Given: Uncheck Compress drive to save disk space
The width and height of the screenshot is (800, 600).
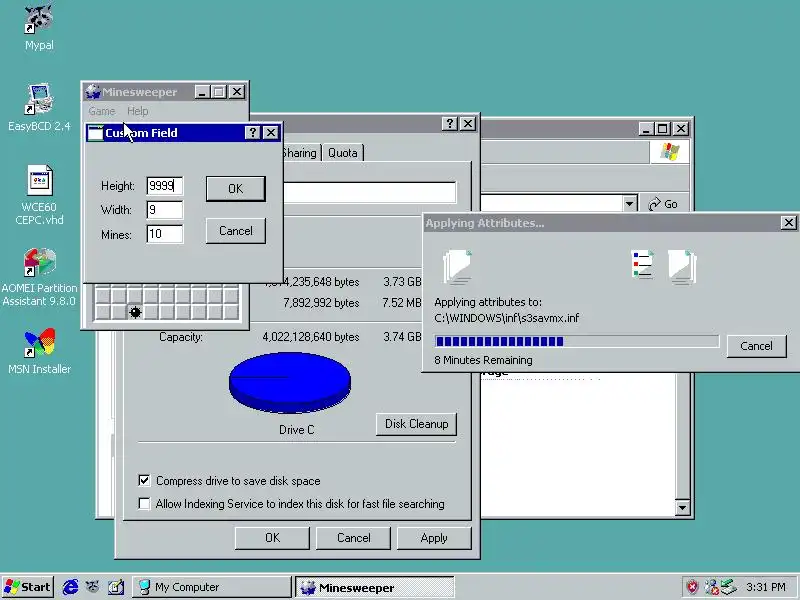Looking at the screenshot, I should click(x=144, y=480).
